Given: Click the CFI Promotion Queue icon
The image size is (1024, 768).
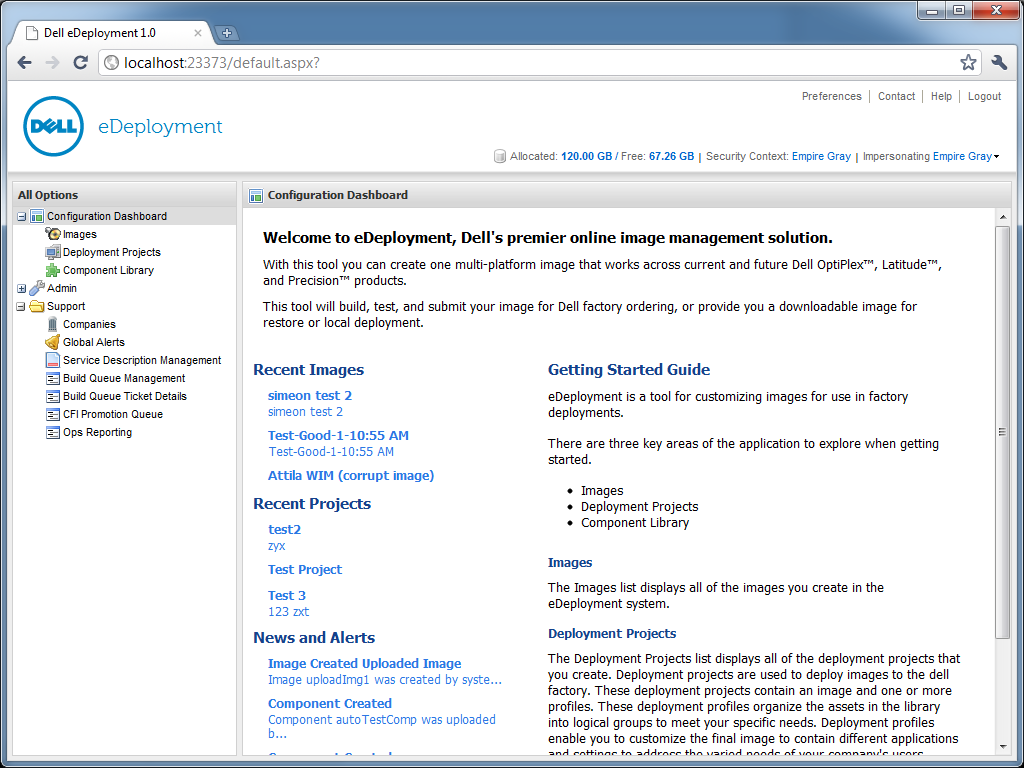Looking at the screenshot, I should (x=53, y=414).
